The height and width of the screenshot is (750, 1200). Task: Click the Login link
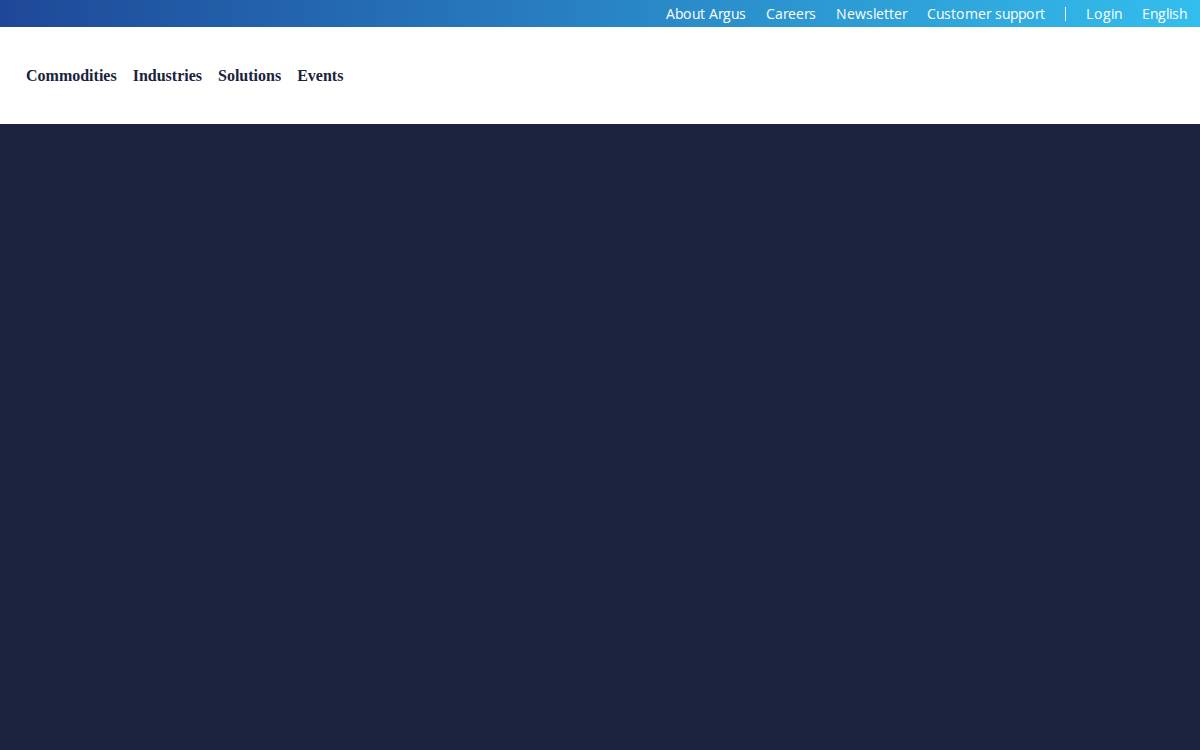coord(1104,14)
